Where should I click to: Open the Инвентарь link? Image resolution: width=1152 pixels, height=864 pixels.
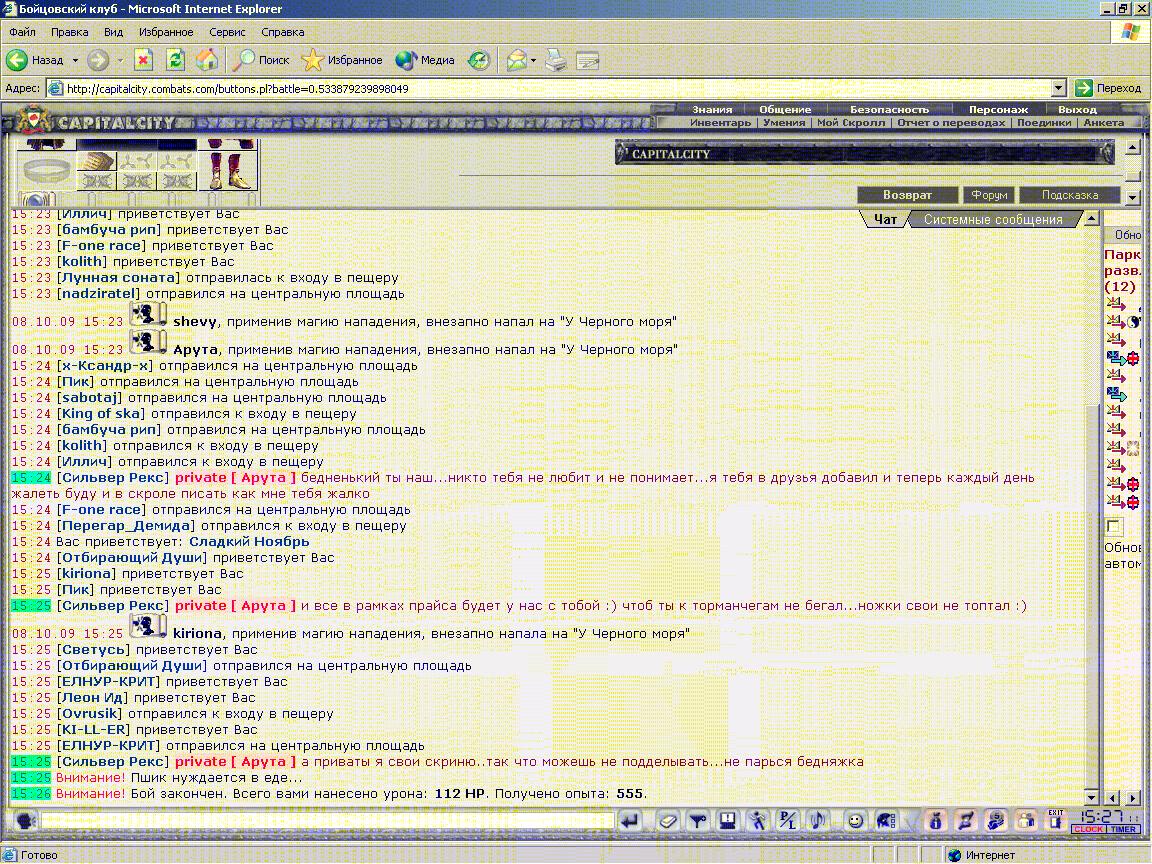pyautogui.click(x=720, y=123)
